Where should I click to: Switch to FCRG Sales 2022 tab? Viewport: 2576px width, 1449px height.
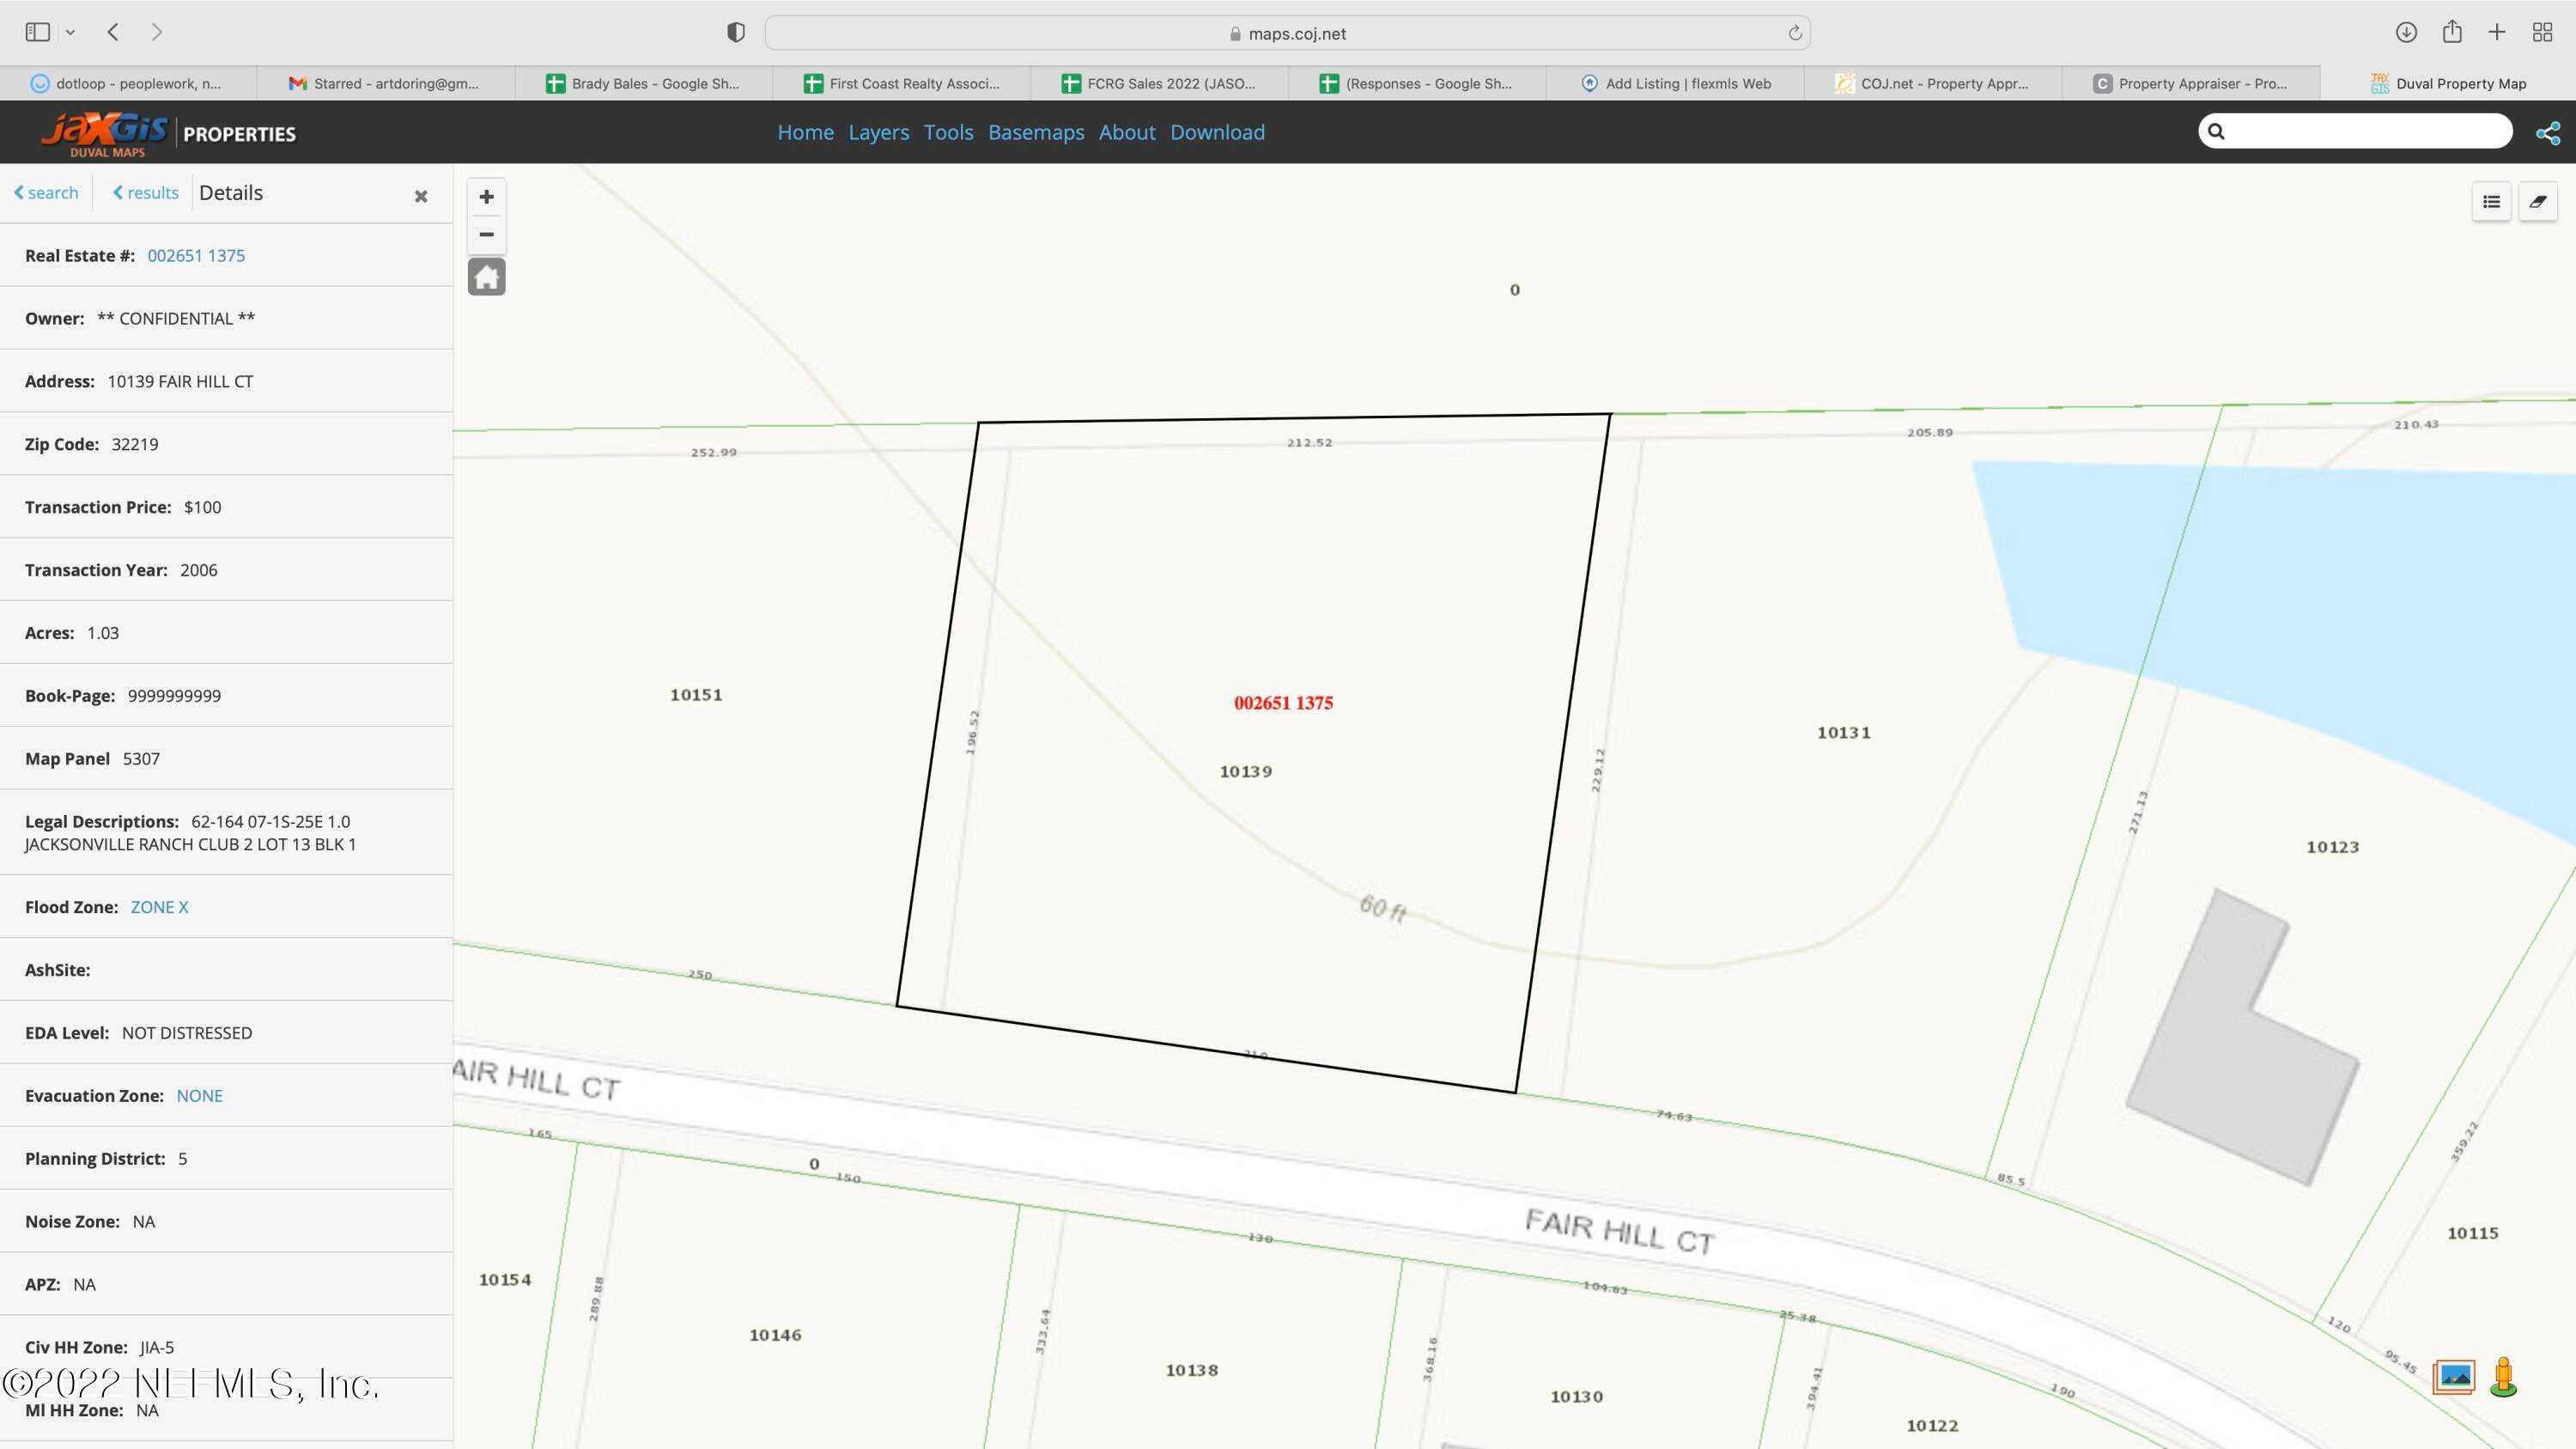[1160, 83]
